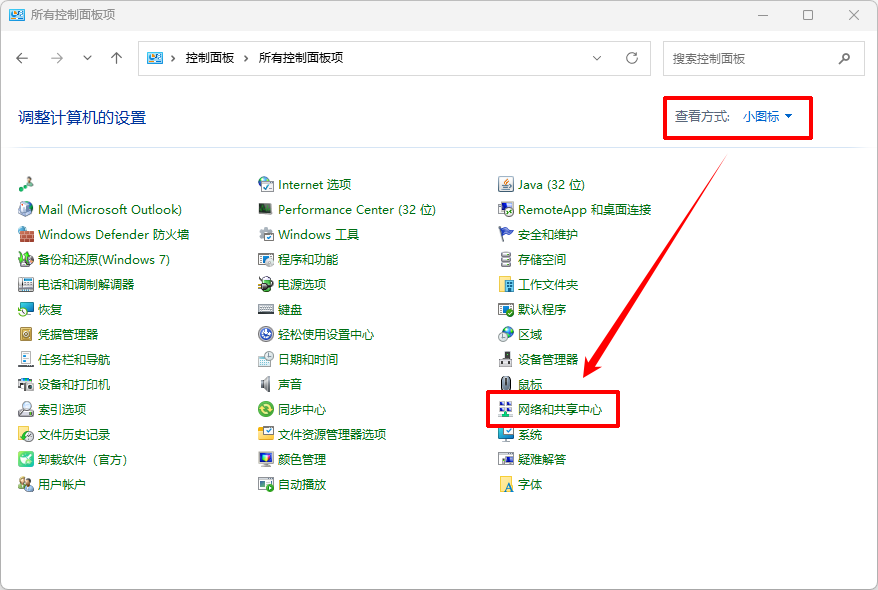Click the search magnifier icon
This screenshot has width=878, height=590.
(x=844, y=58)
